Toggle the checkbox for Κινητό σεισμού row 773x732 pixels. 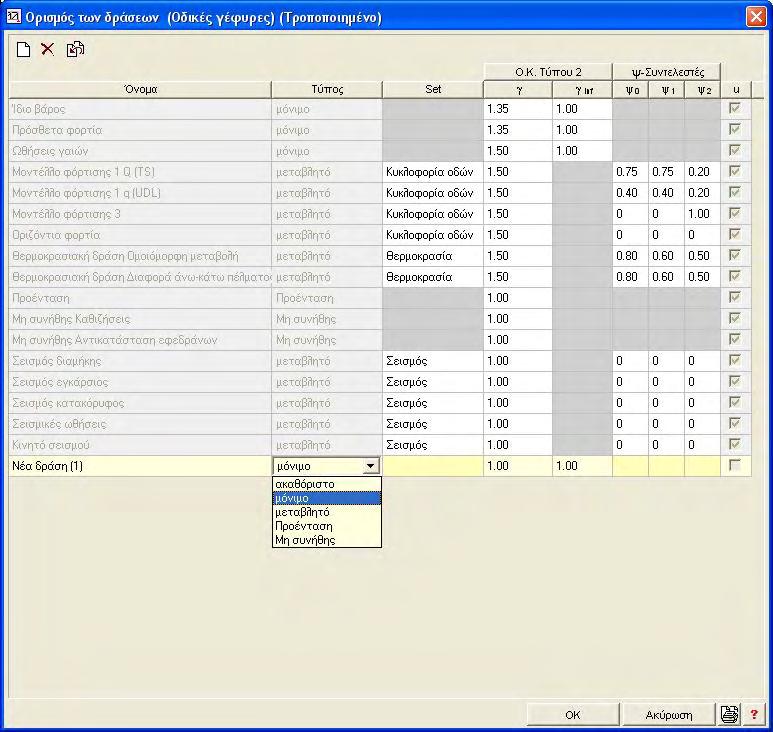(x=735, y=444)
